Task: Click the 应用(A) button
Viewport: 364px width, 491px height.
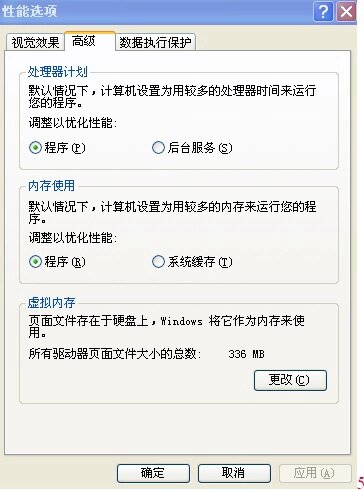Action: (x=315, y=473)
